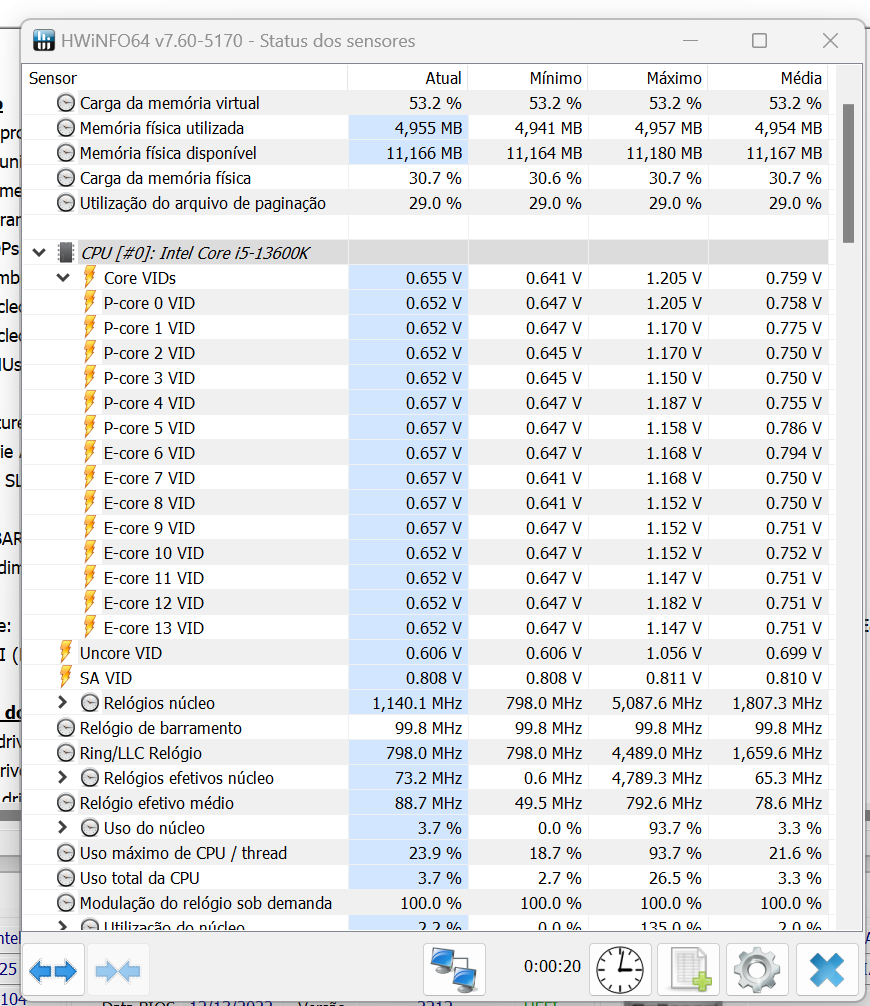
Task: Select the P-core 5 VID row
Action: 425,428
